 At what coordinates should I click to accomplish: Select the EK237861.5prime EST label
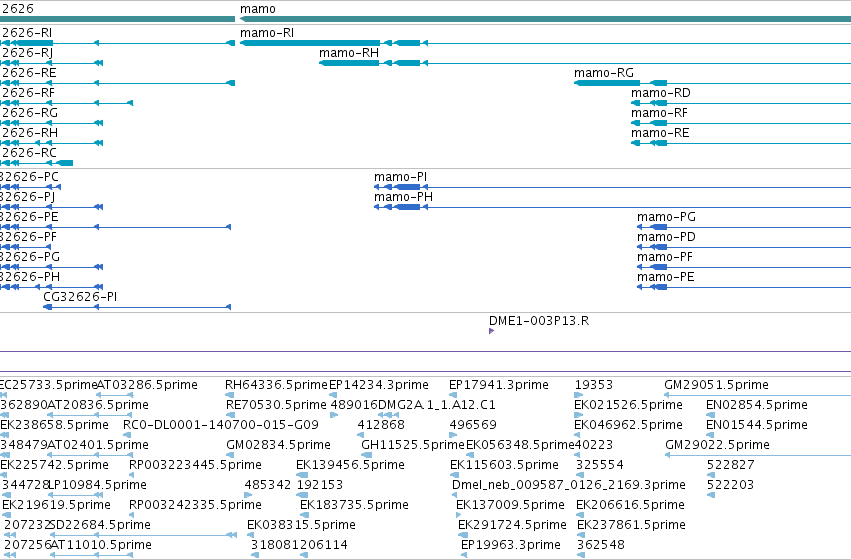[x=632, y=525]
